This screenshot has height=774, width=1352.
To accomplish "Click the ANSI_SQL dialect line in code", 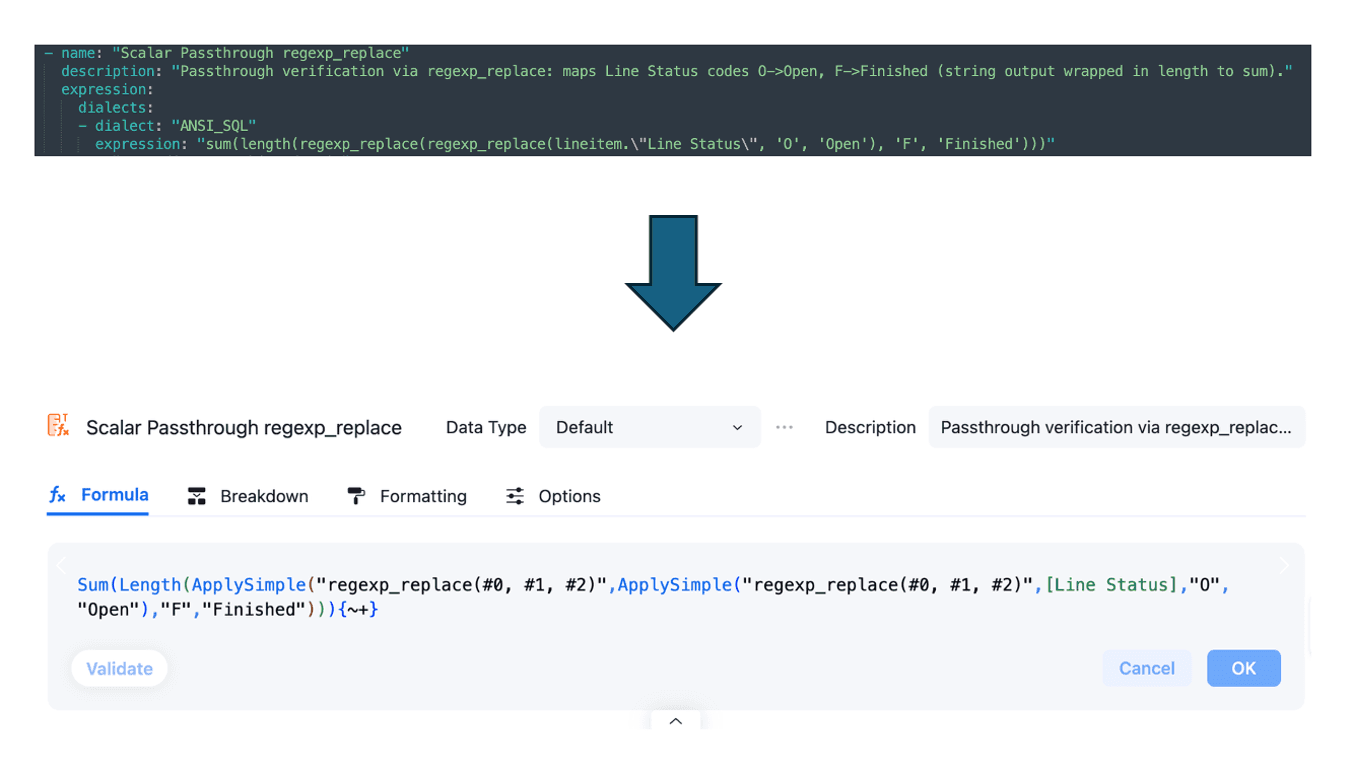I will tap(167, 126).
